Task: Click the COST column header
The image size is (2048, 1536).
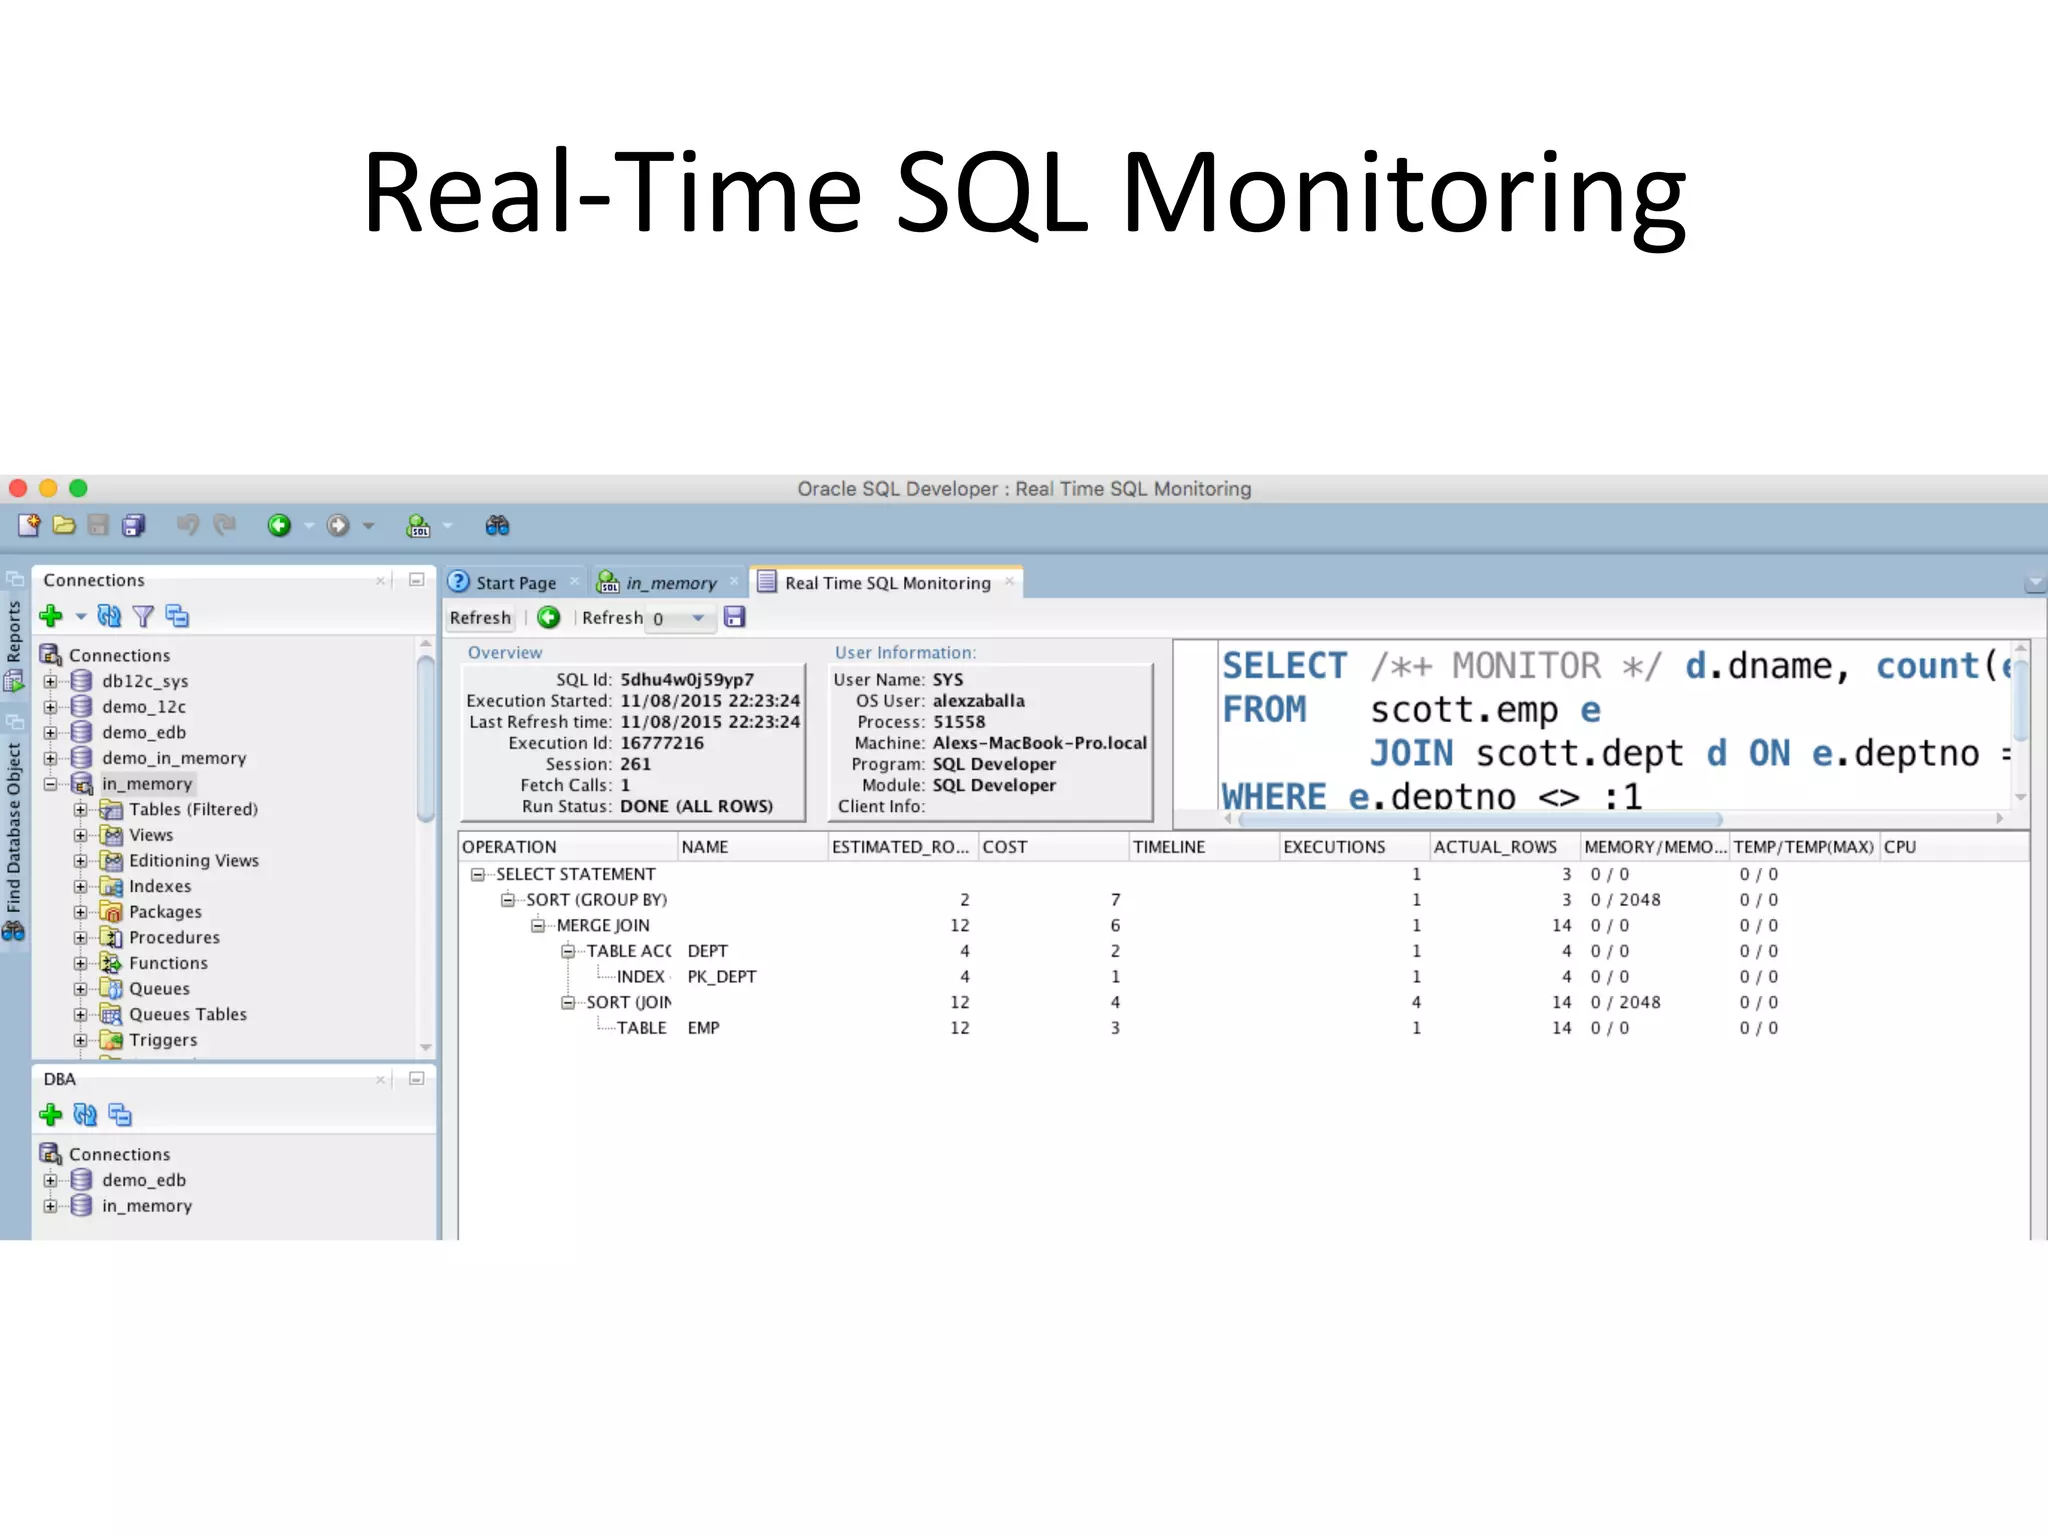Action: 1054,847
